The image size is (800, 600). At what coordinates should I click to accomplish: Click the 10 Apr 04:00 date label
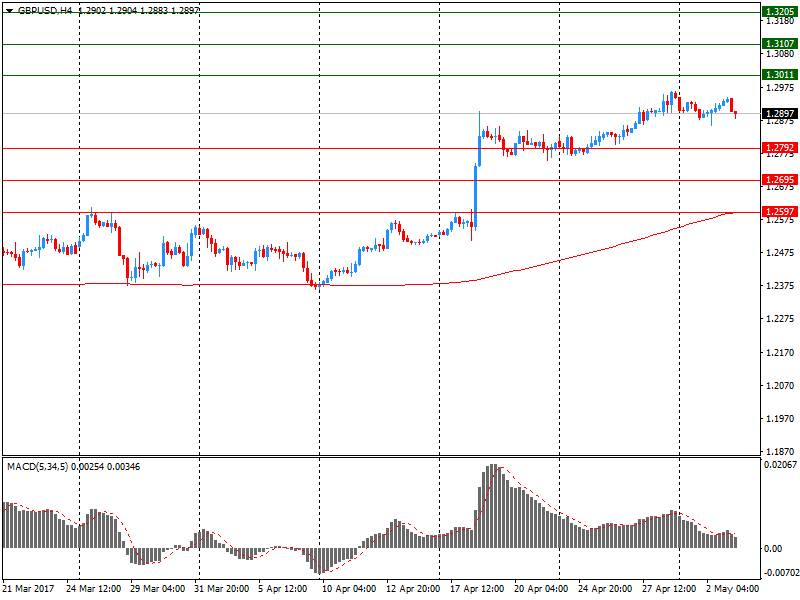tap(349, 589)
